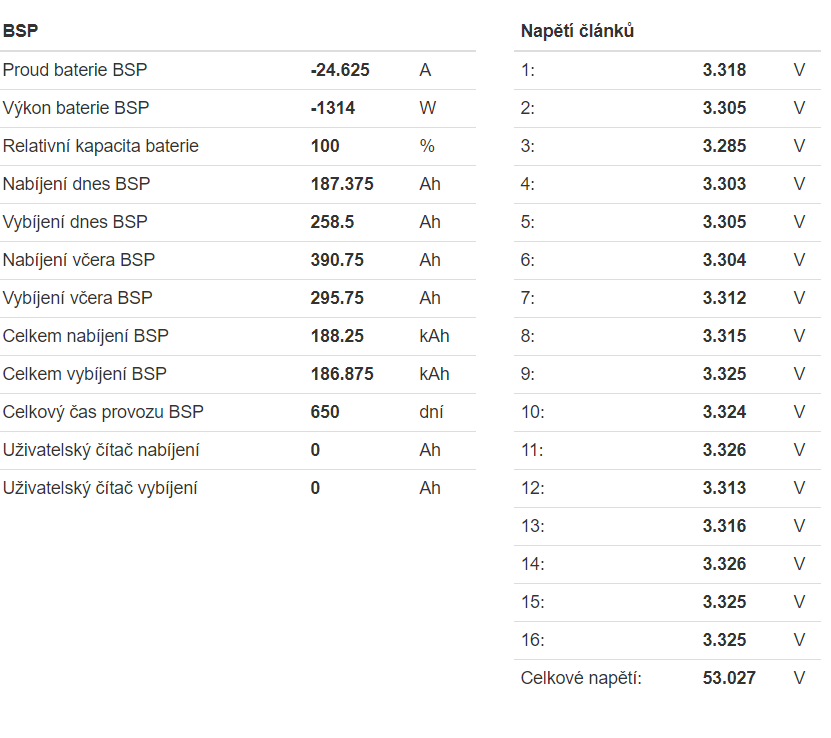831x738 pixels.
Task: Select the Vybíjení dnes BSP value 258.5
Action: click(x=332, y=222)
